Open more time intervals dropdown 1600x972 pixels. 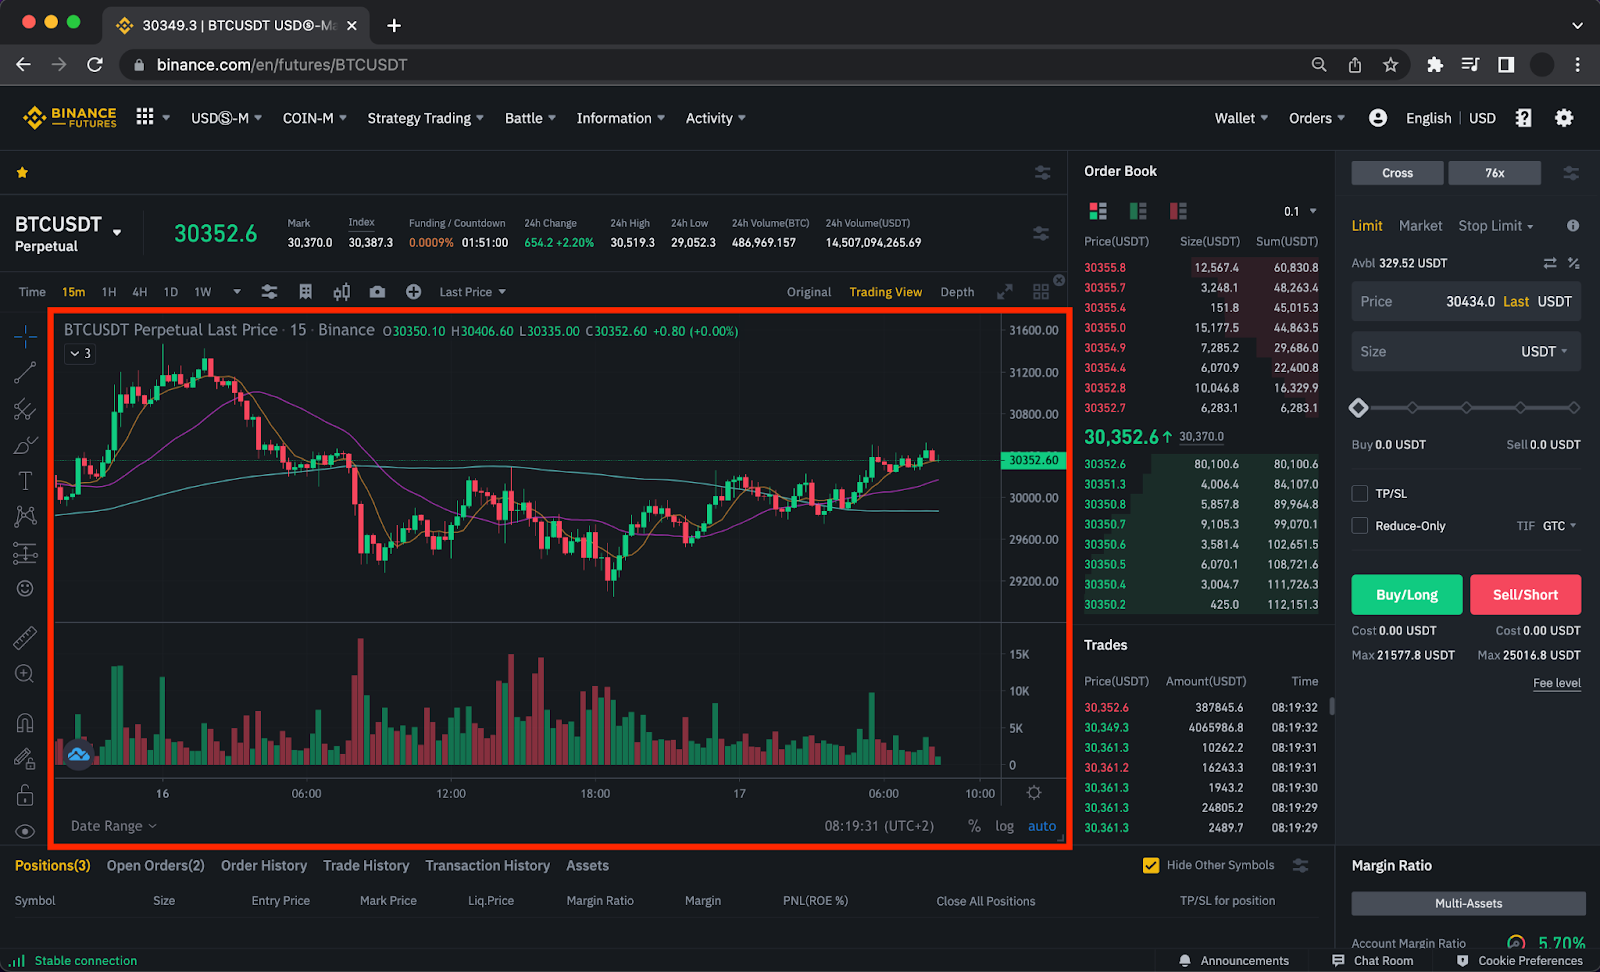237,292
